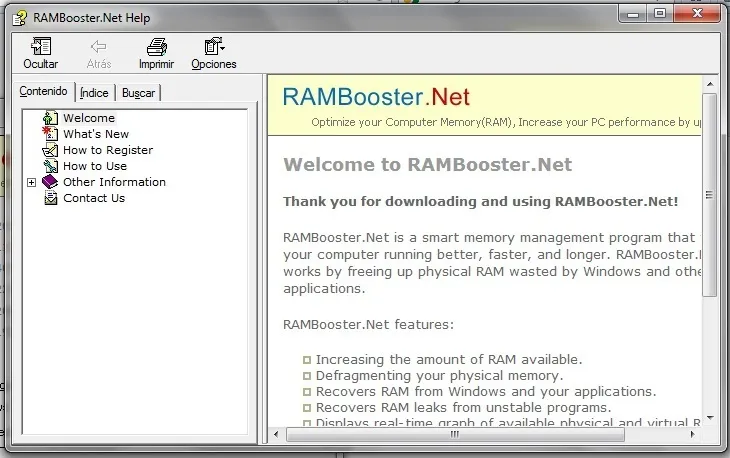
Task: Click the How to Use topic icon
Action: pos(50,166)
